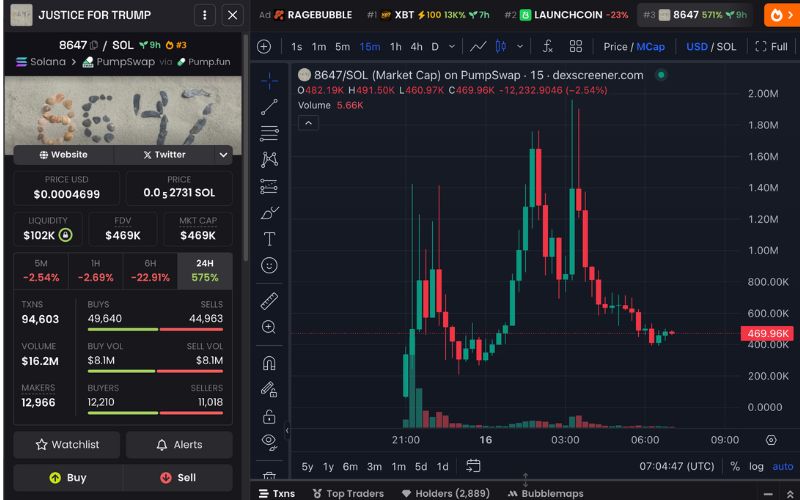Click the Buy button
This screenshot has width=800, height=500.
click(x=68, y=478)
